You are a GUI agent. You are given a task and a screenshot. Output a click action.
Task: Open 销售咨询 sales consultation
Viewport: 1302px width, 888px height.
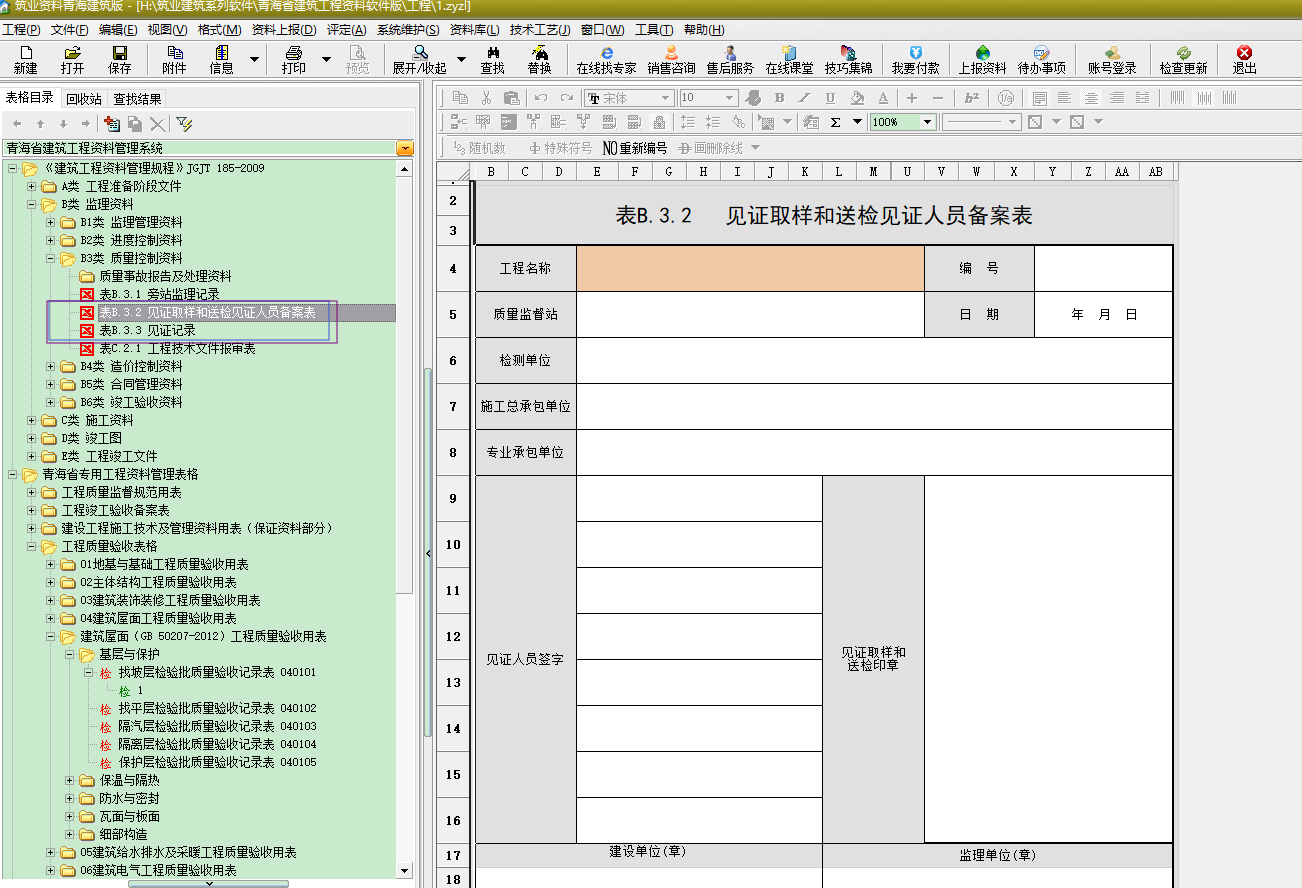click(x=671, y=60)
